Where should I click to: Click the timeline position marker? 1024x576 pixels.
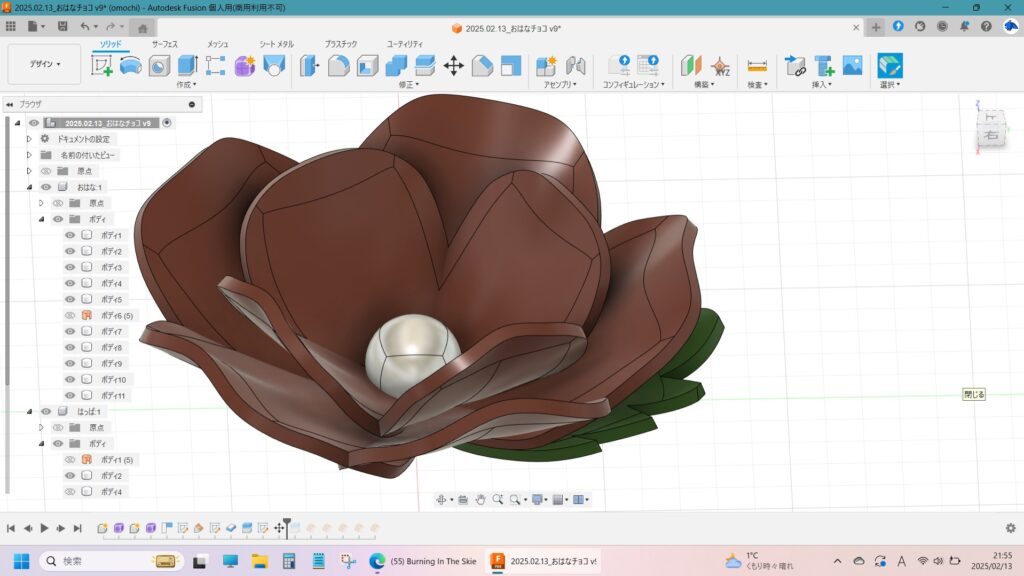287,524
